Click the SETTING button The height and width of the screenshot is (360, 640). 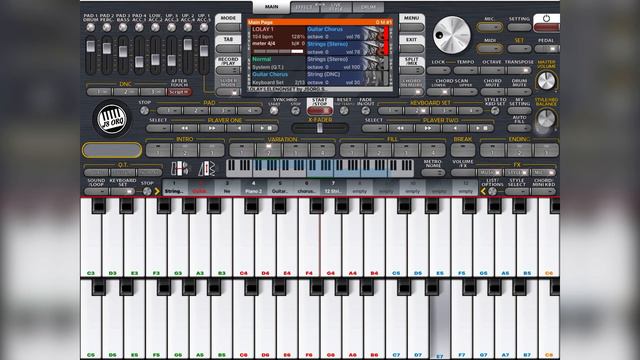pyautogui.click(x=519, y=27)
